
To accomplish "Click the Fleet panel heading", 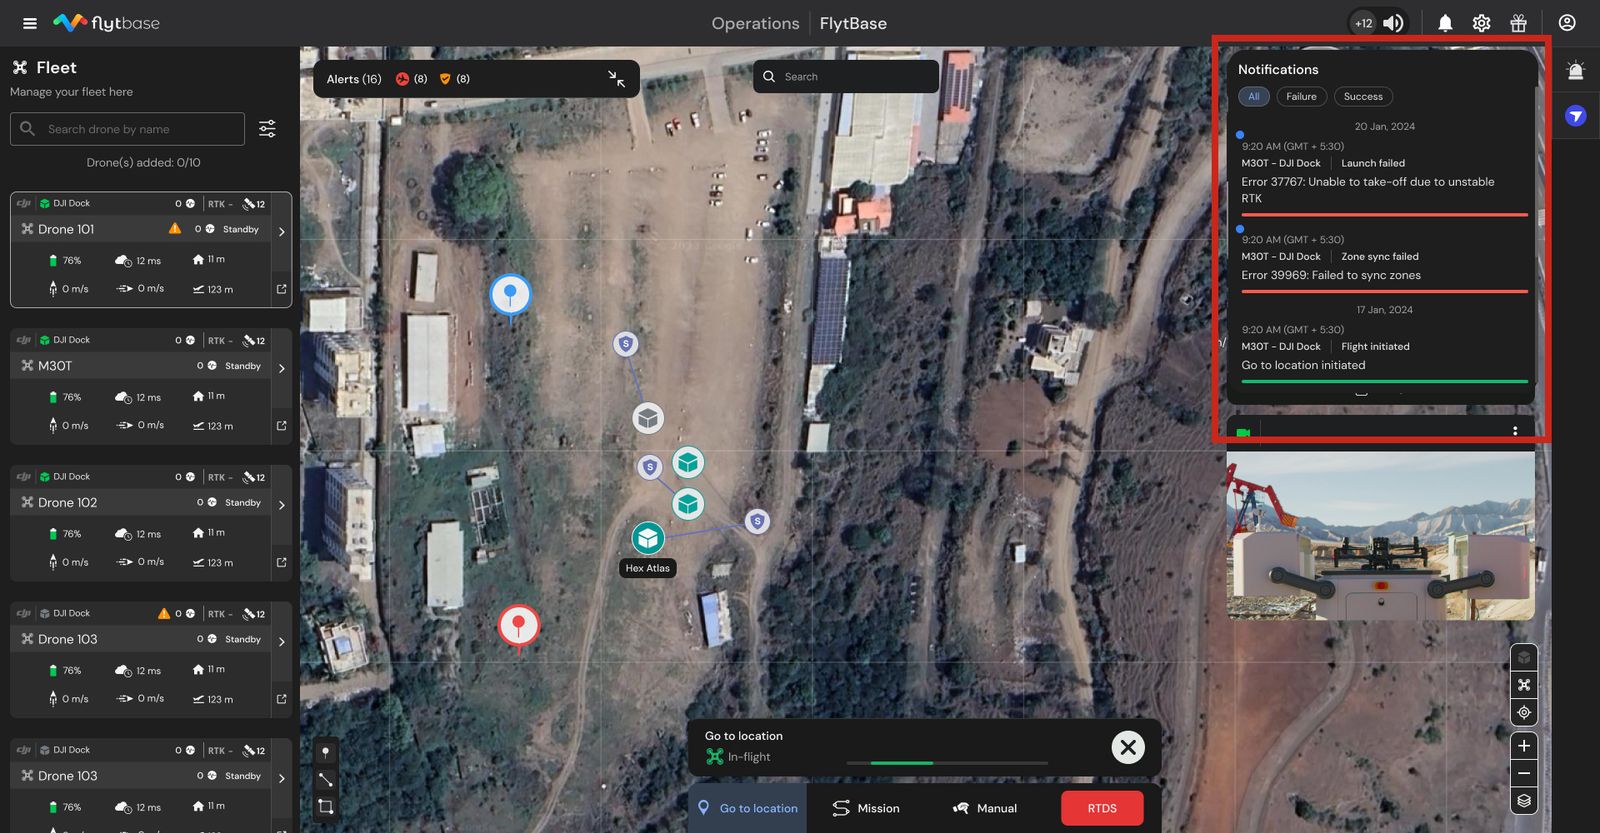I will pyautogui.click(x=56, y=67).
